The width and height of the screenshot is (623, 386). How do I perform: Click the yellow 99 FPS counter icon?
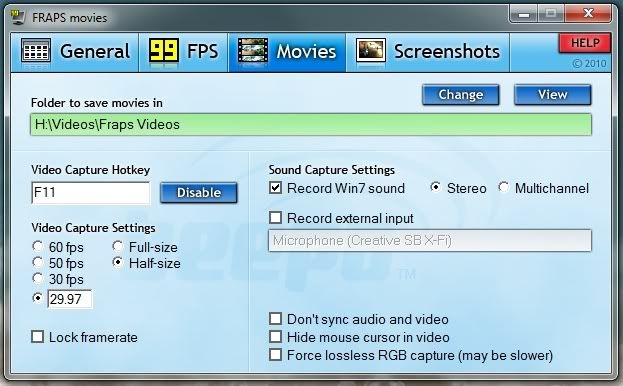pyautogui.click(x=163, y=51)
